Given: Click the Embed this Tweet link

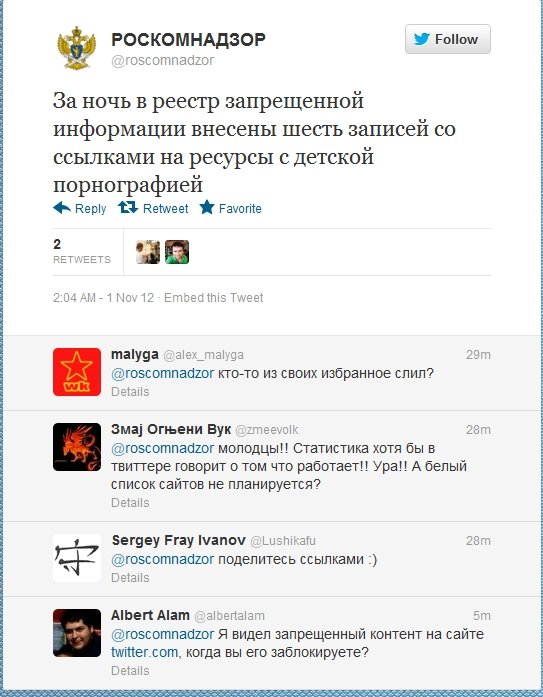Looking at the screenshot, I should 214,297.
